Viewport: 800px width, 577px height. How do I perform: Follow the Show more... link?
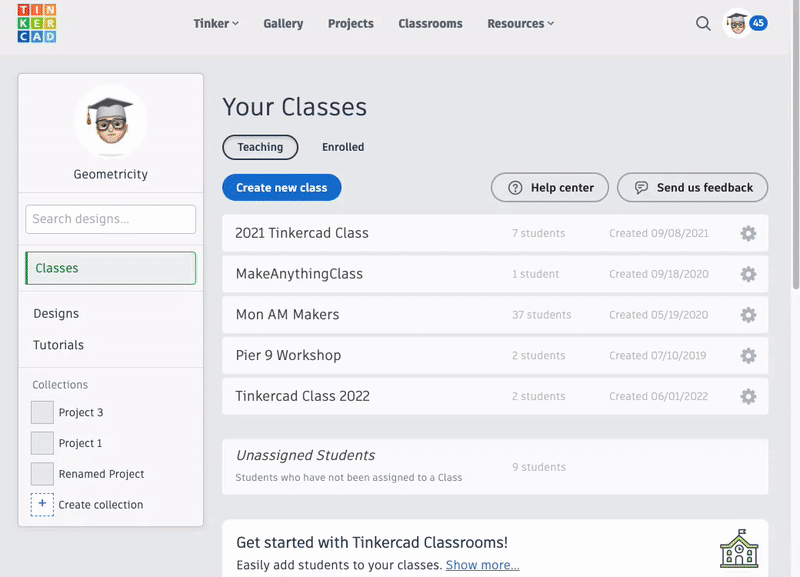[x=483, y=565]
